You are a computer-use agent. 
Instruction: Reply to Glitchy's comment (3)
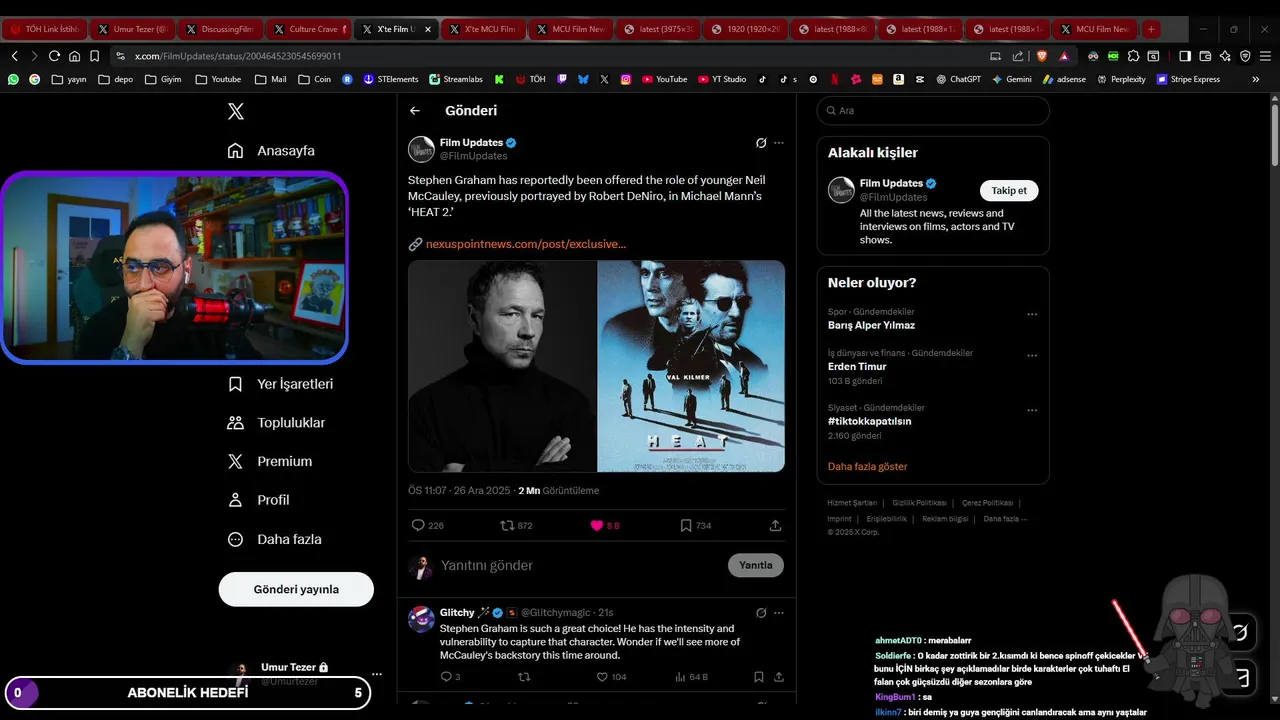pyautogui.click(x=446, y=677)
